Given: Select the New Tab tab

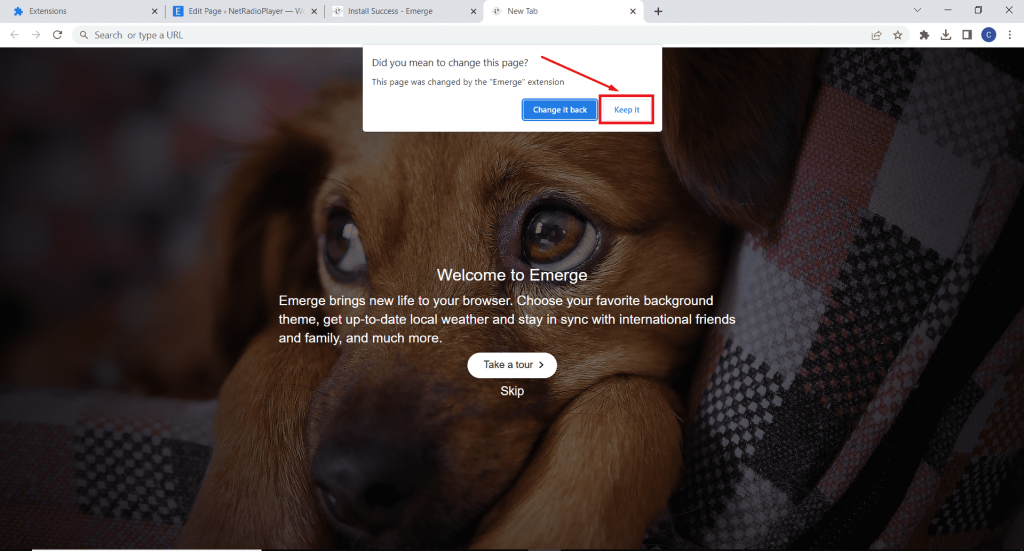Looking at the screenshot, I should pyautogui.click(x=563, y=11).
